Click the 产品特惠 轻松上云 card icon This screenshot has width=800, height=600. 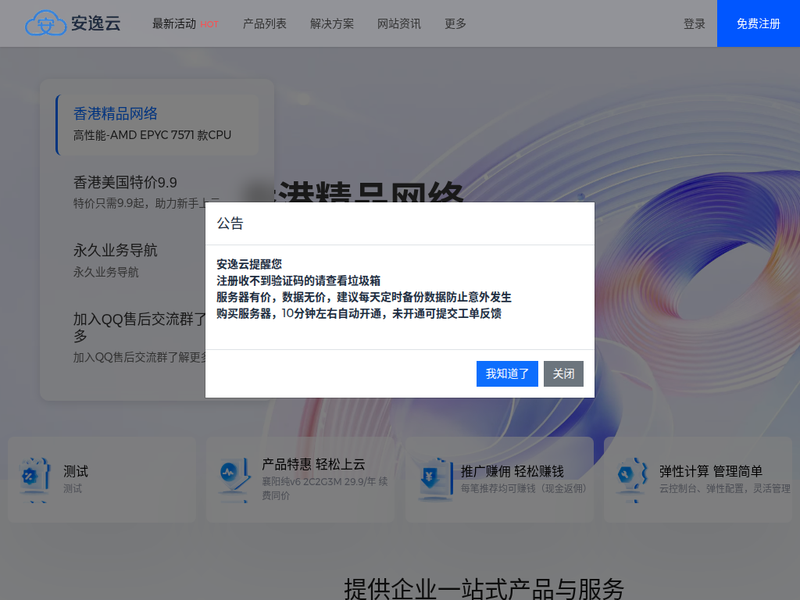[234, 478]
